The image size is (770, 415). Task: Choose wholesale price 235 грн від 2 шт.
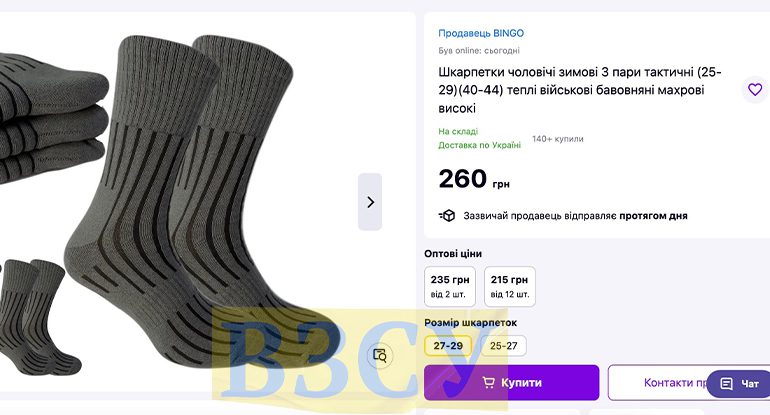450,286
